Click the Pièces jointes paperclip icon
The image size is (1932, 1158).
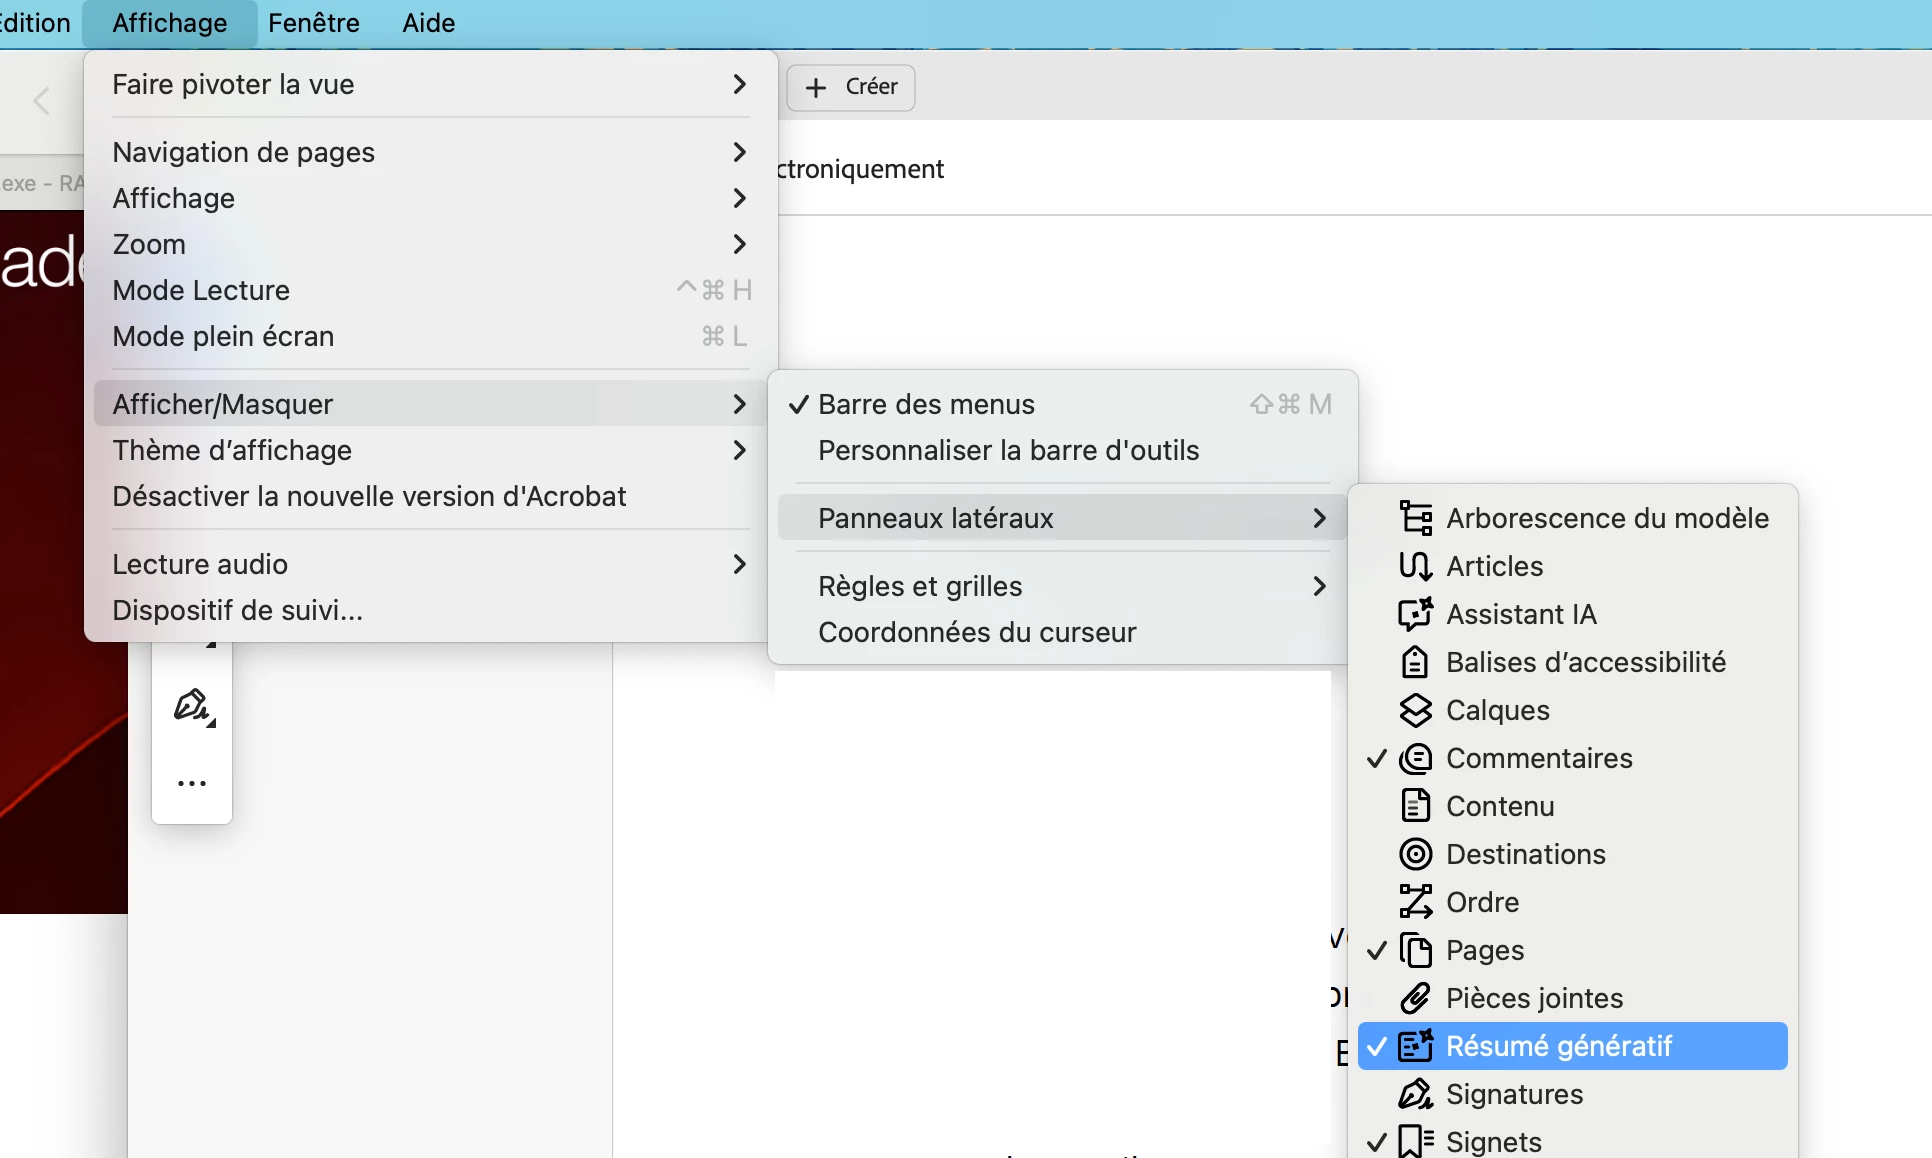click(x=1415, y=998)
